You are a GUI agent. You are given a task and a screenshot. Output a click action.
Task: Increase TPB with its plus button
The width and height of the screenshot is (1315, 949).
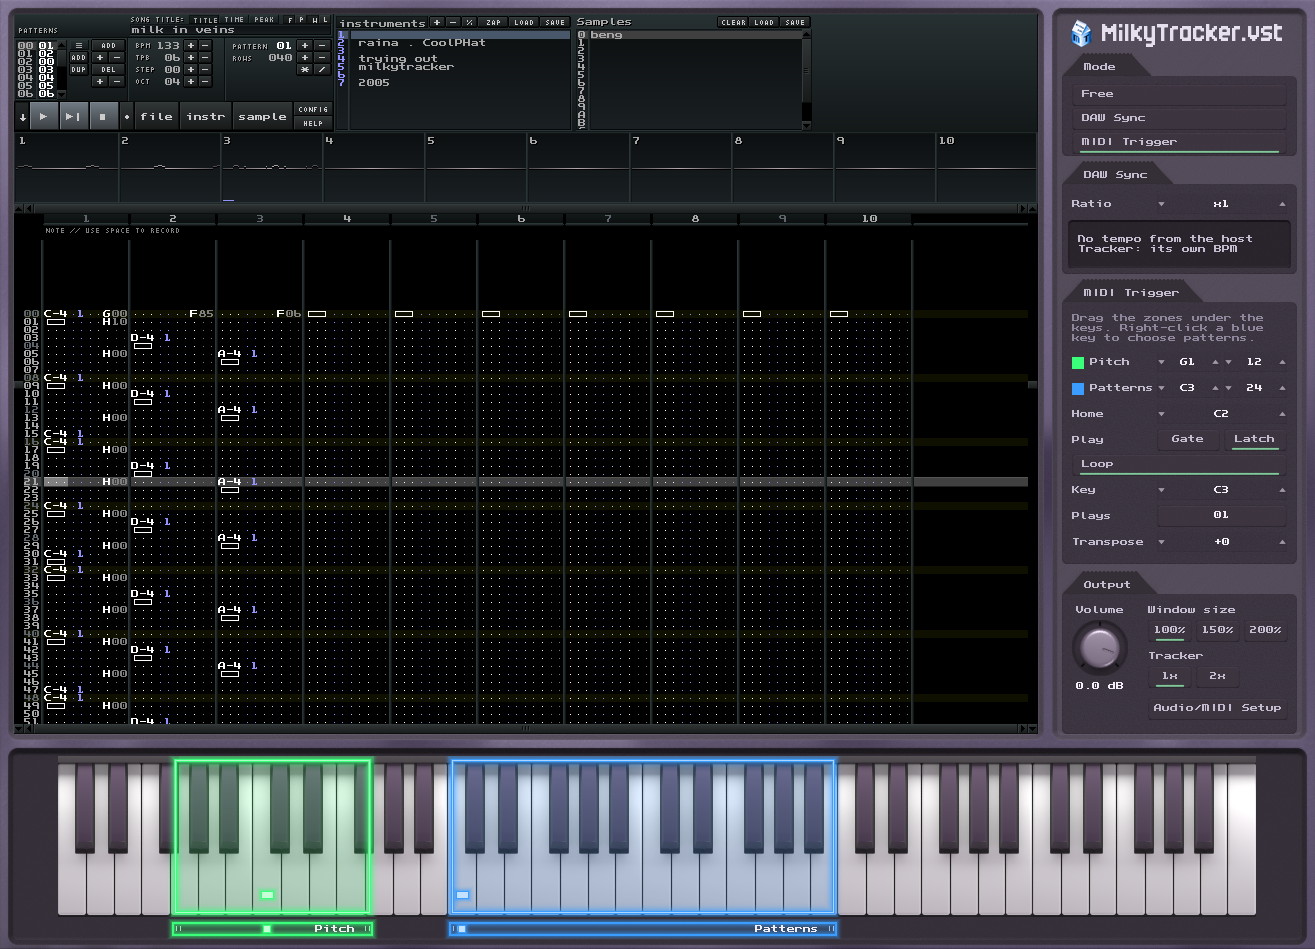(191, 57)
